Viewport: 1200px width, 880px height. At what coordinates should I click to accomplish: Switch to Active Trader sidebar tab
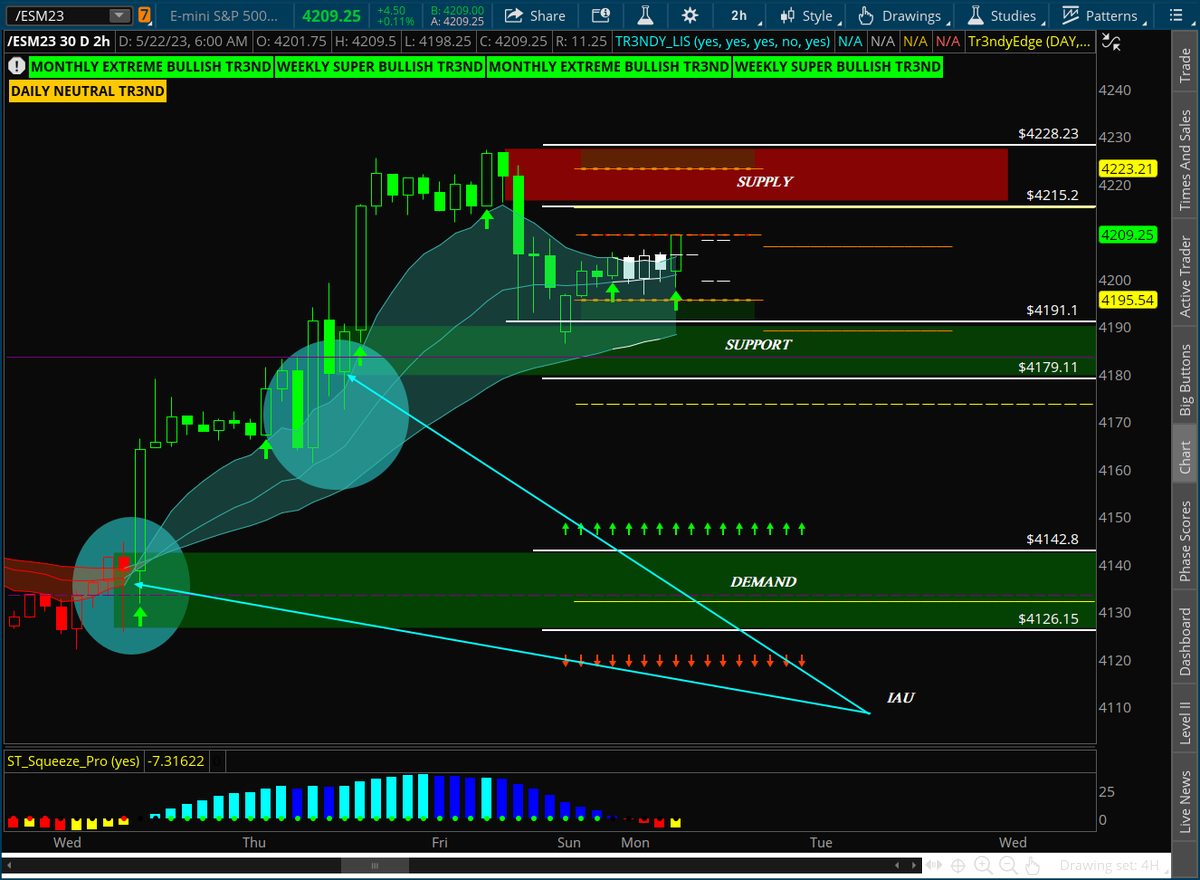(x=1185, y=277)
